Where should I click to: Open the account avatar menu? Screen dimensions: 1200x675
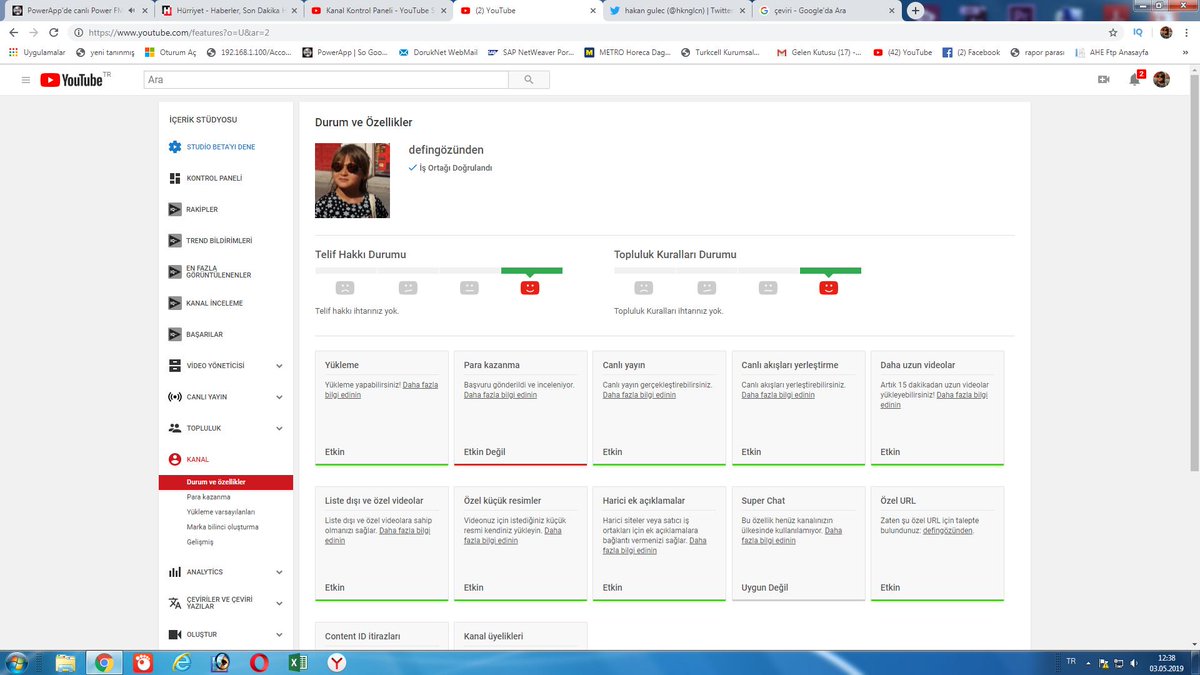(x=1161, y=80)
